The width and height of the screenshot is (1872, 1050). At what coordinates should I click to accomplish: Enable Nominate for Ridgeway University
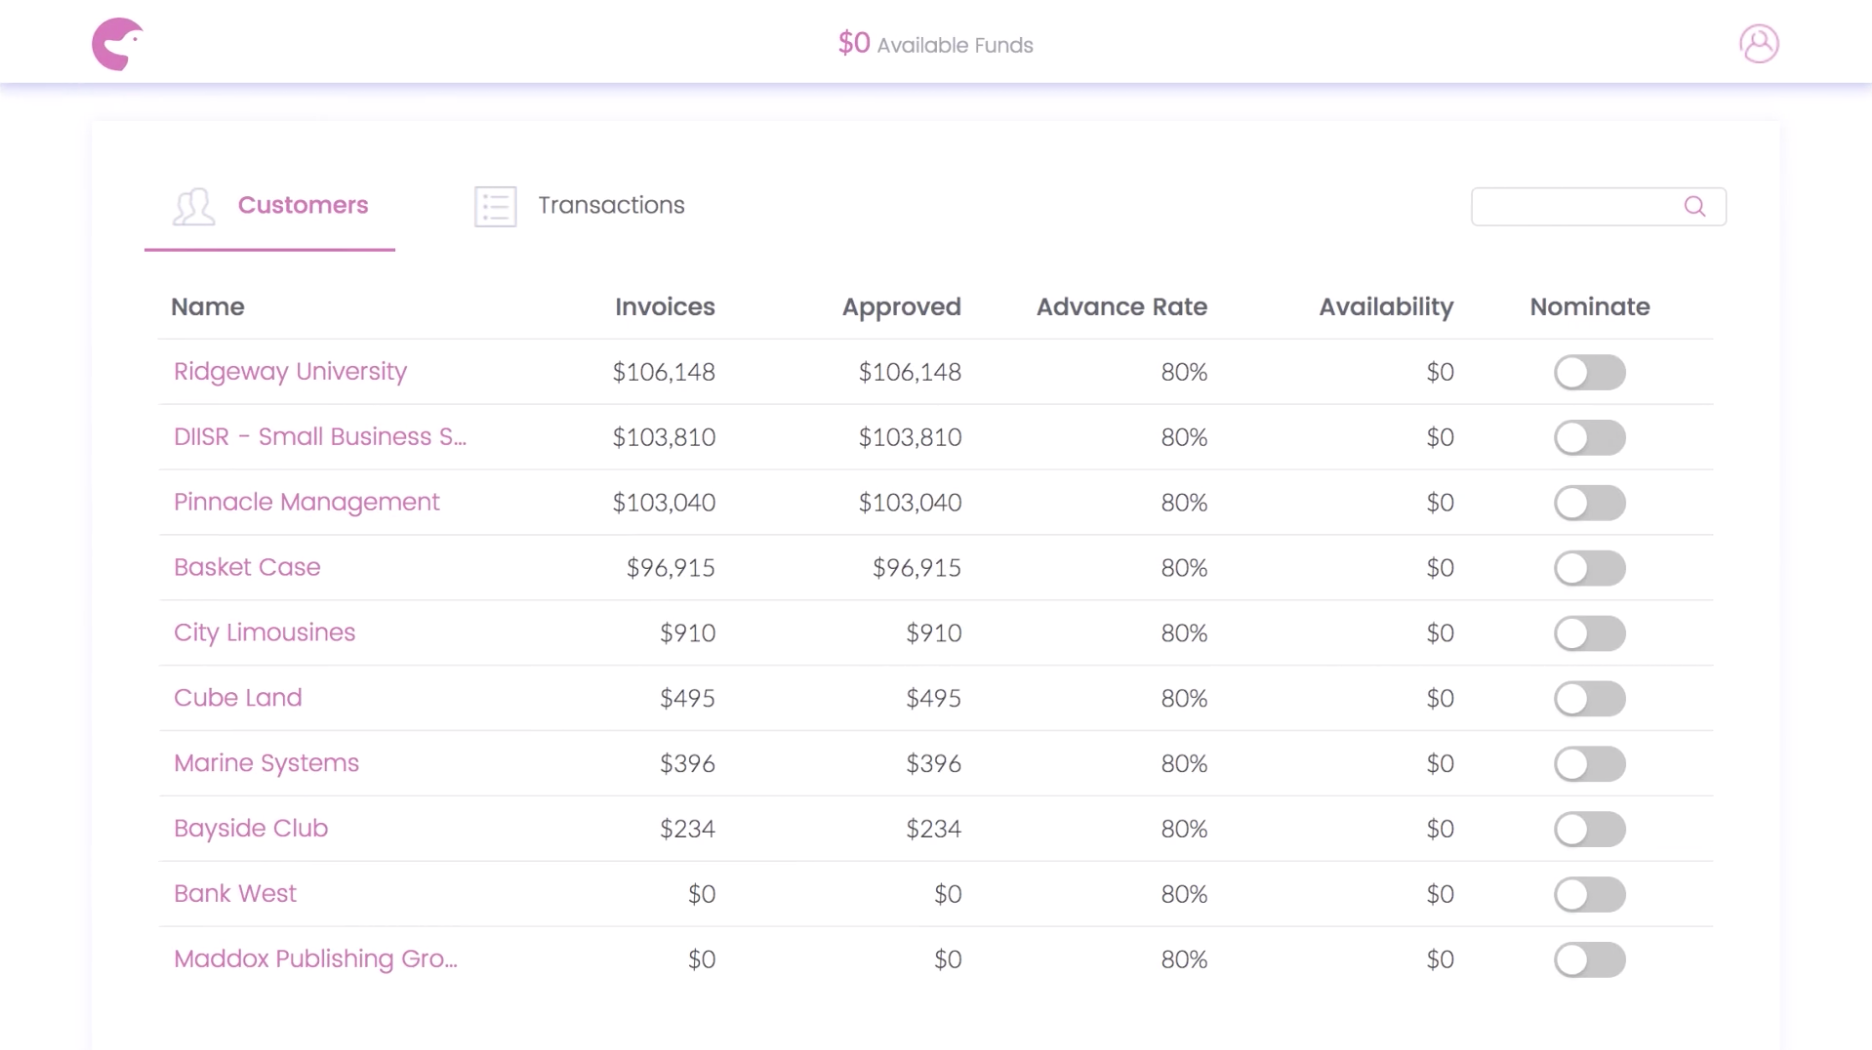1589,372
